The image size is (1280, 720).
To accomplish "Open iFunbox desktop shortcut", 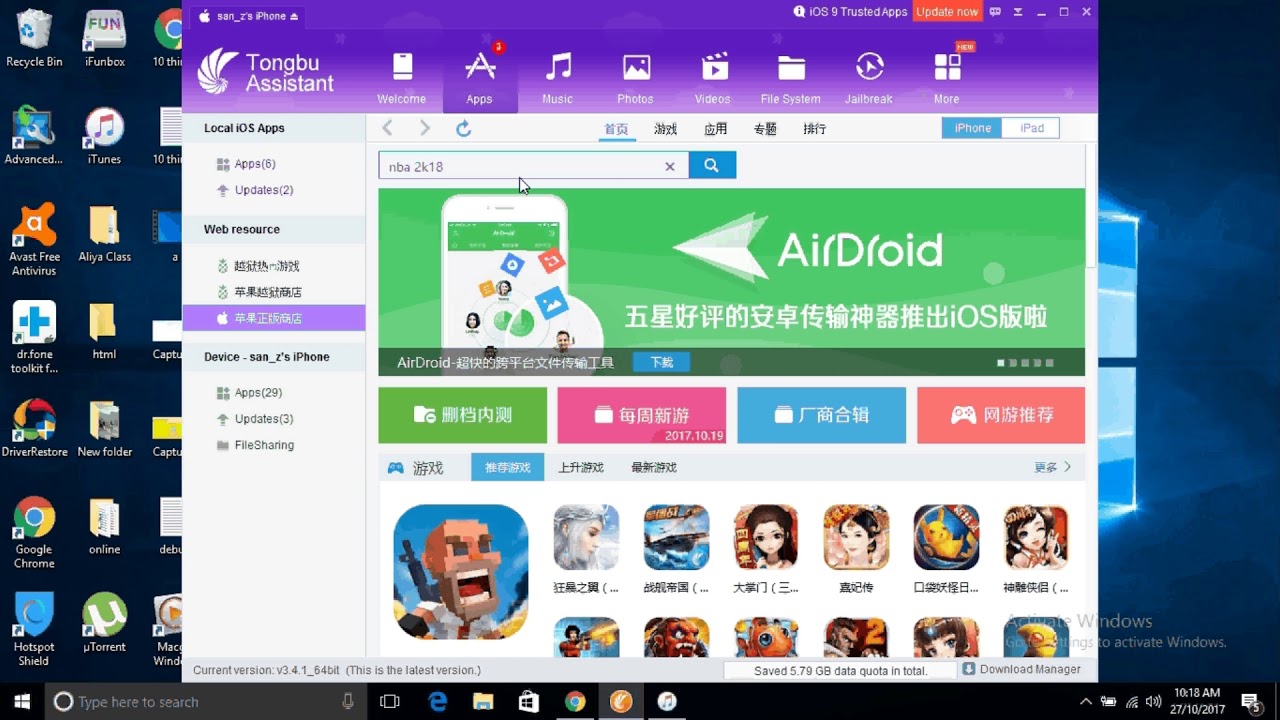I will [x=104, y=38].
